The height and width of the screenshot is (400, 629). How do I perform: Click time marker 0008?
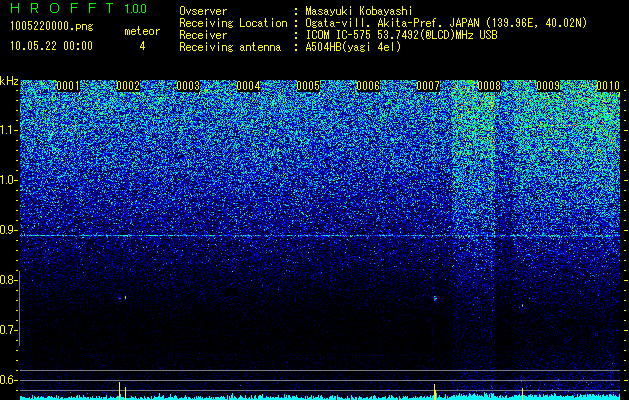[x=489, y=86]
